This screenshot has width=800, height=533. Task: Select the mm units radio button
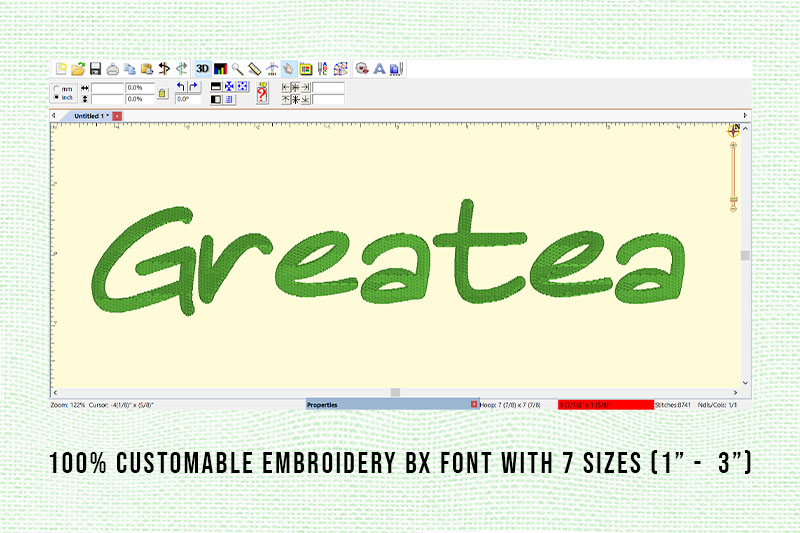56,89
